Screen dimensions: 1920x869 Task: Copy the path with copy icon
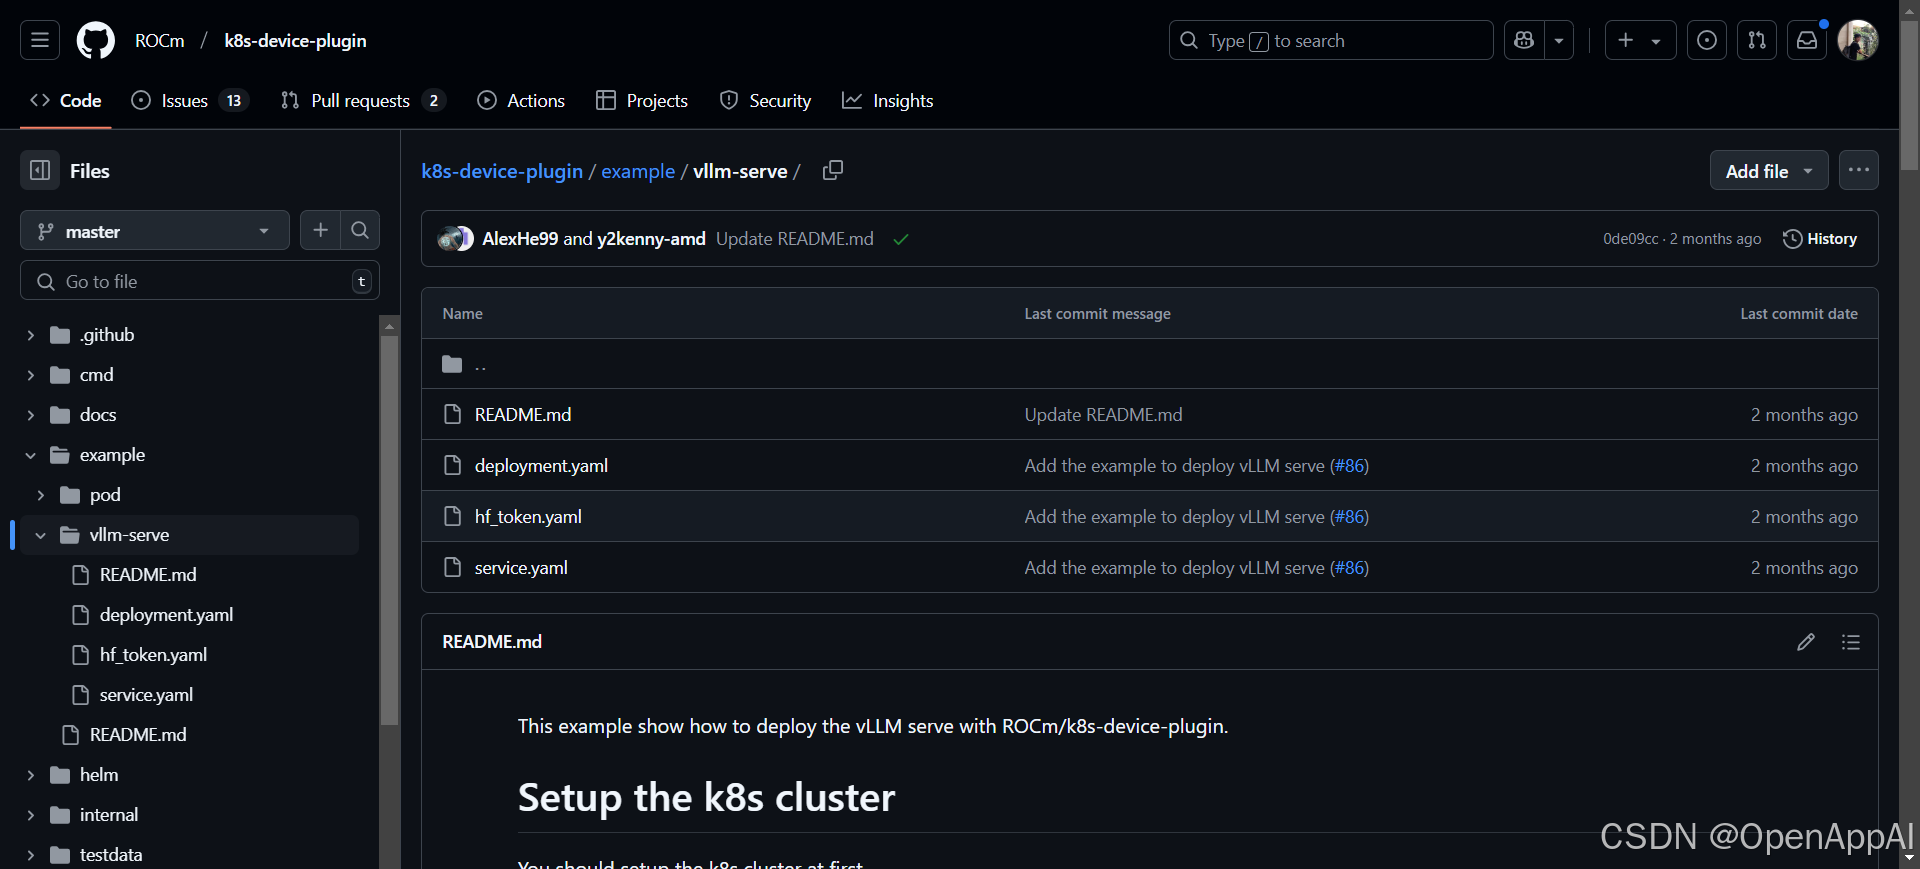tap(832, 170)
